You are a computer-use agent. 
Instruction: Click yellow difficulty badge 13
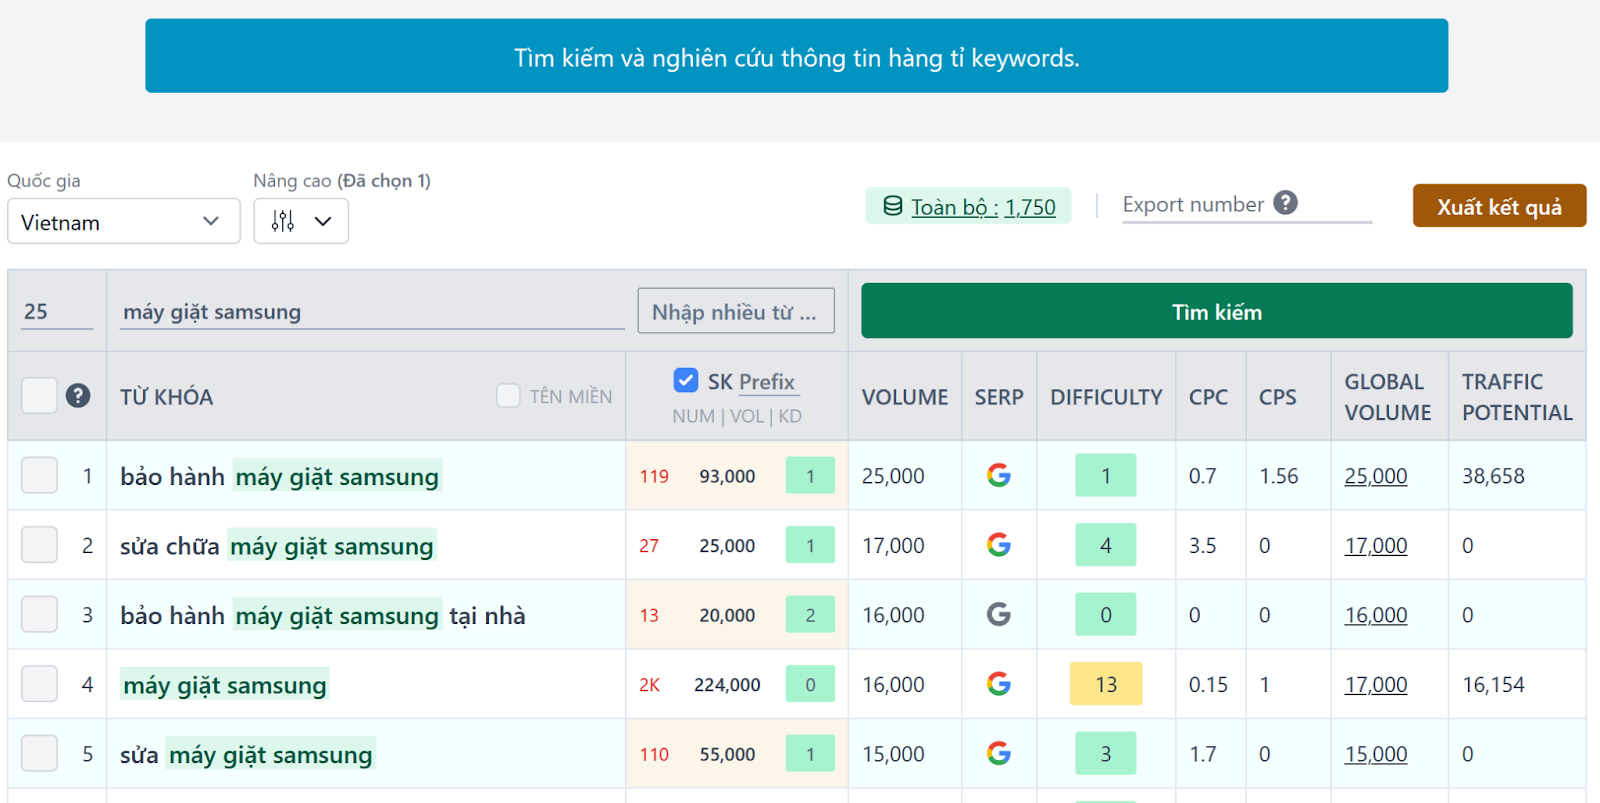pos(1105,684)
